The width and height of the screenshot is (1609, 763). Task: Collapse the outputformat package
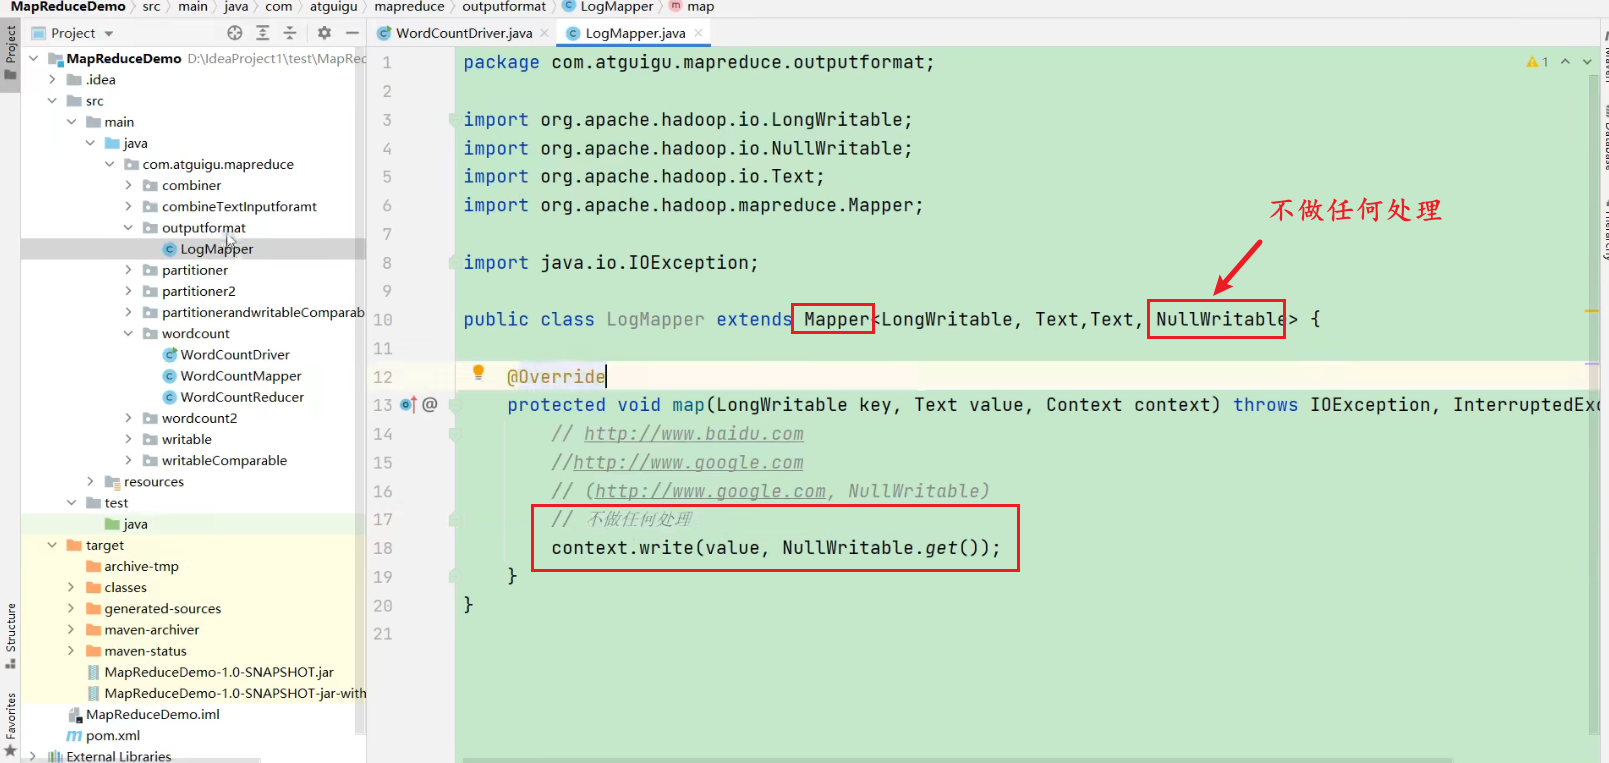128,228
